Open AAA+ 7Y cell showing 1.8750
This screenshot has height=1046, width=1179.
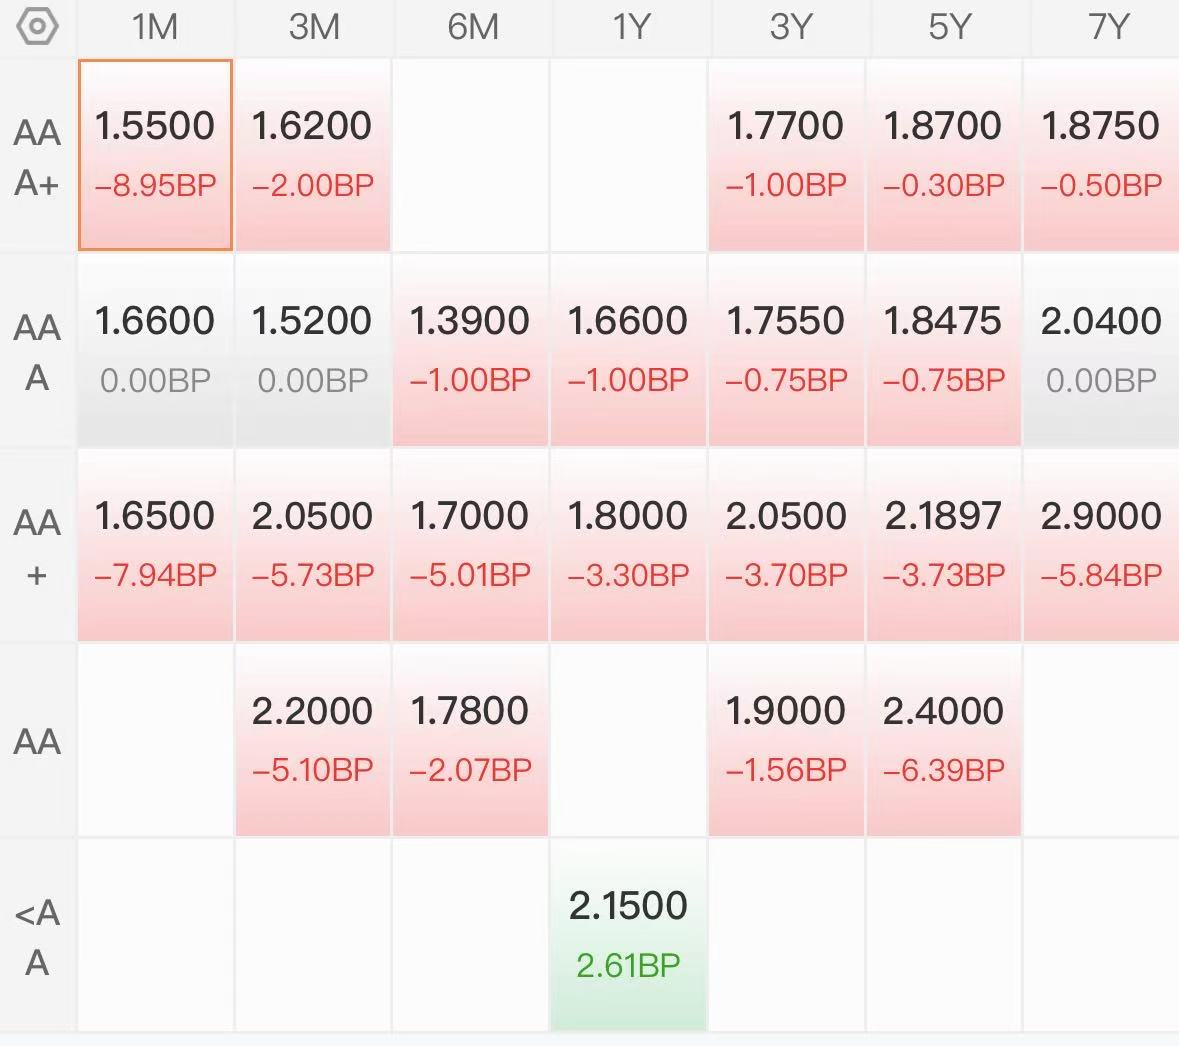click(1101, 155)
